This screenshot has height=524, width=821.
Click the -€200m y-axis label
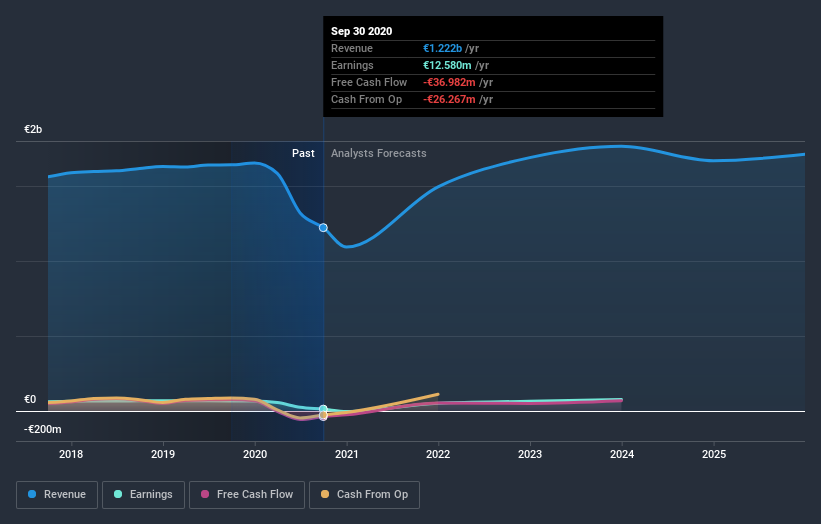point(42,429)
